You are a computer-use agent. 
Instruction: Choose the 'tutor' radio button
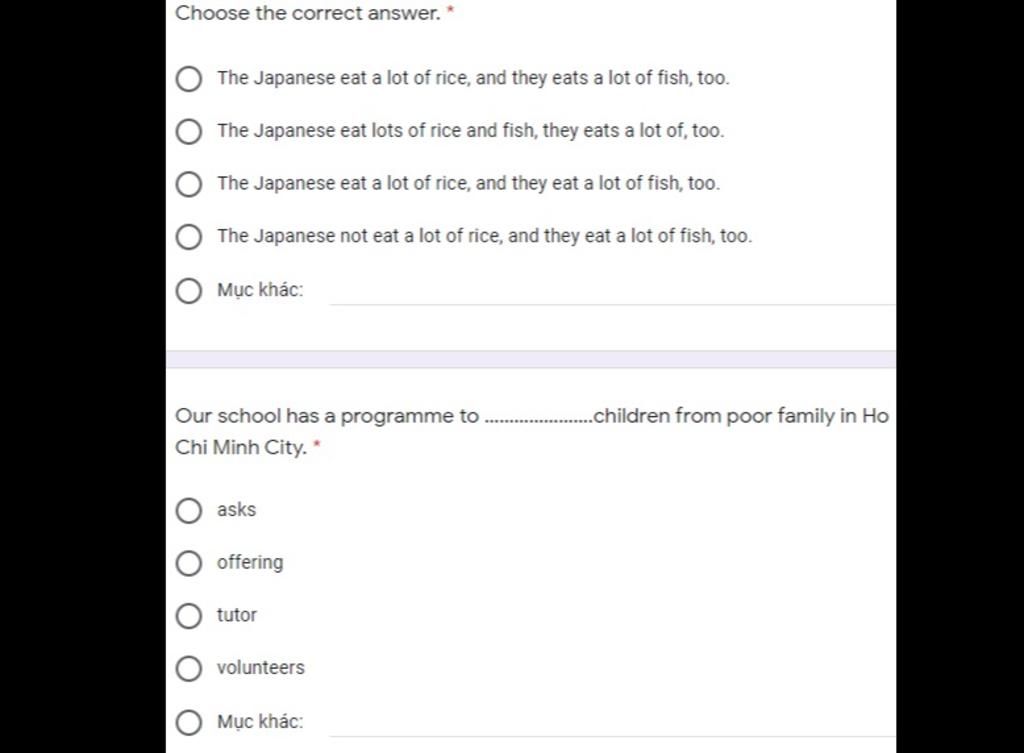tap(189, 616)
